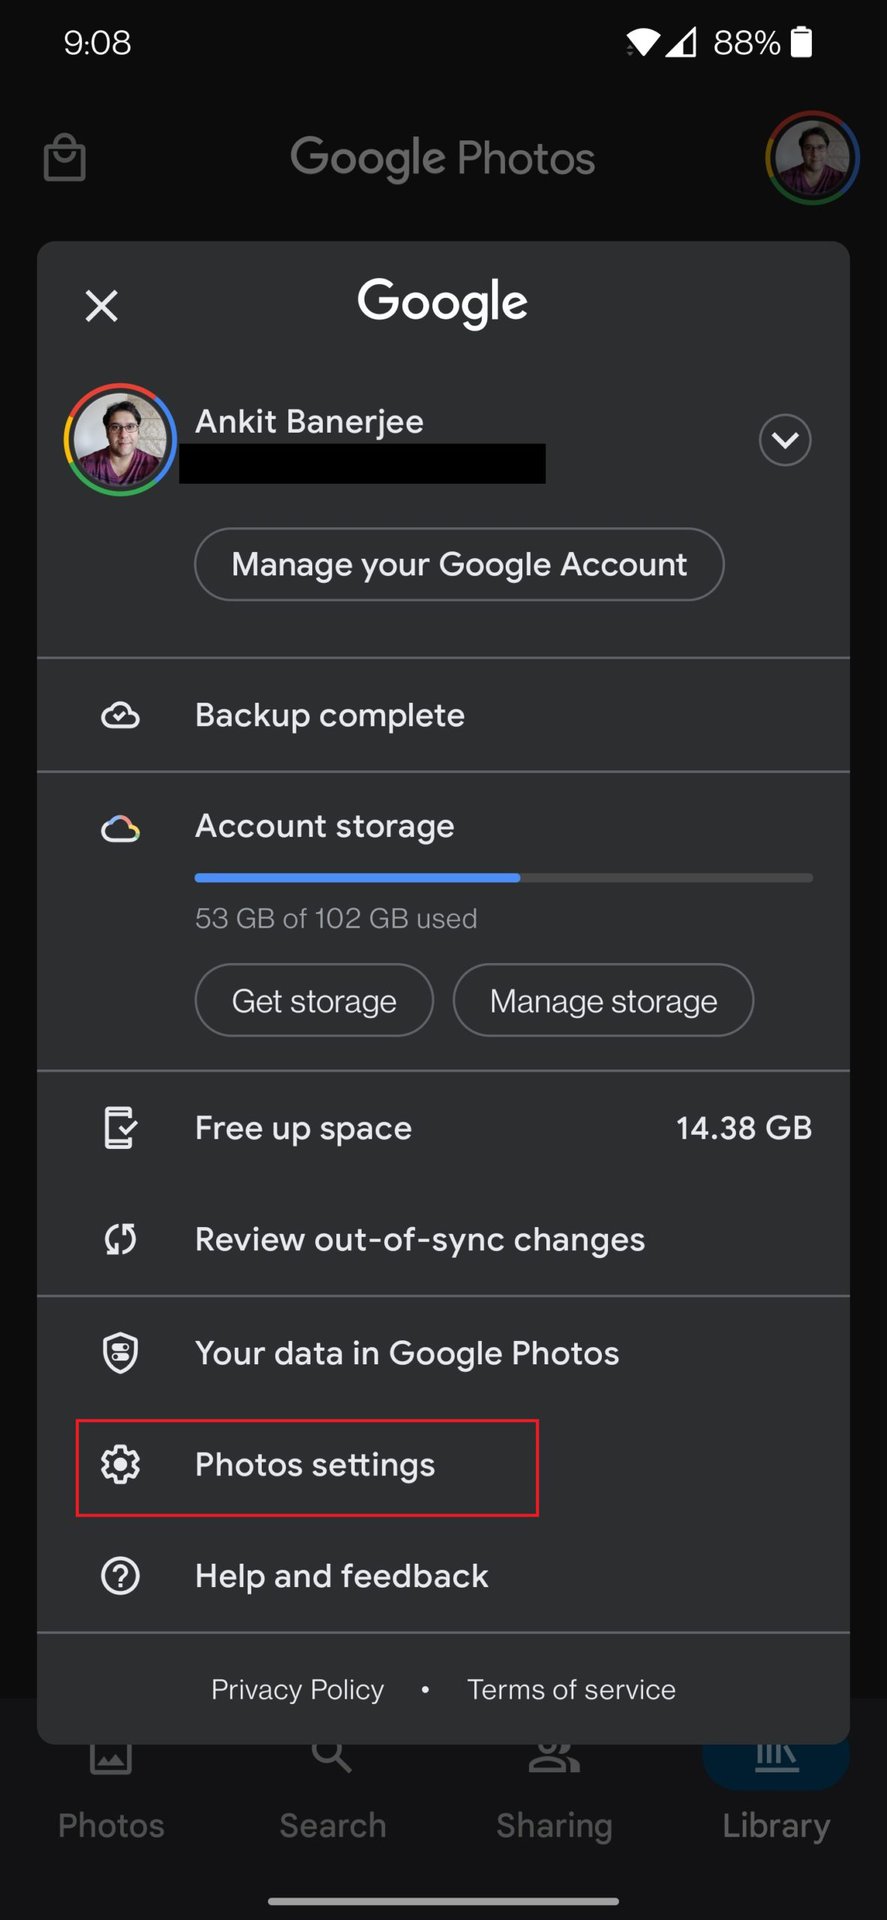This screenshot has width=887, height=1920.
Task: Open the Privacy Policy link
Action: click(x=297, y=1690)
